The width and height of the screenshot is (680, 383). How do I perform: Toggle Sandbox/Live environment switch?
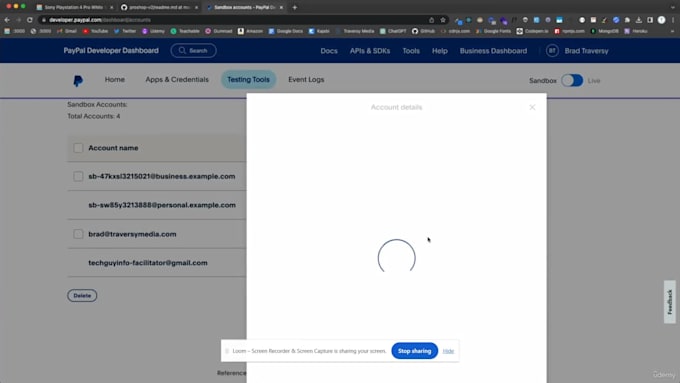572,81
